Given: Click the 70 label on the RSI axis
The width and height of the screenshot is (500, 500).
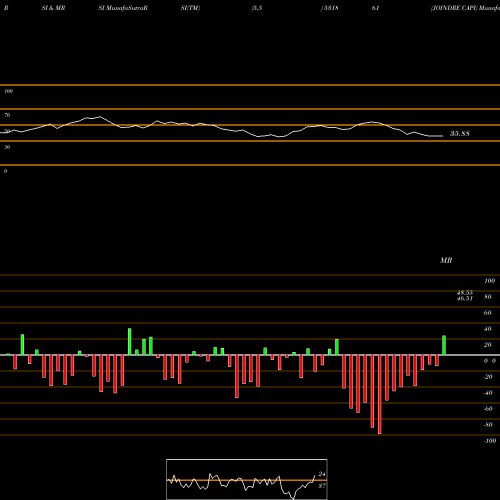Looking at the screenshot, I should [x=7, y=115].
